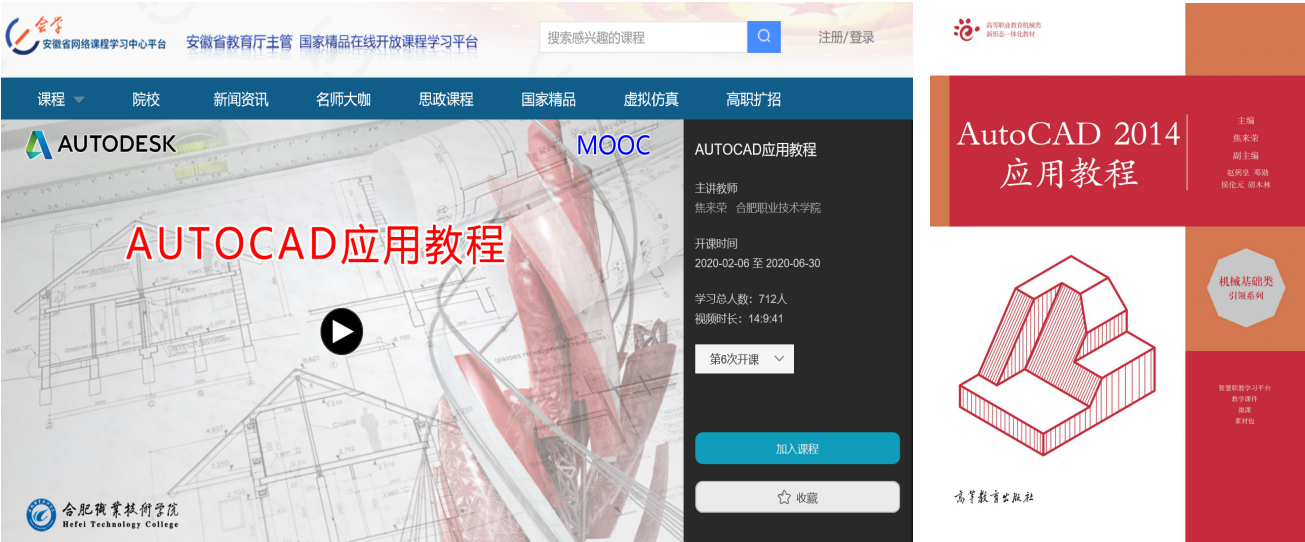This screenshot has width=1305, height=542.
Task: Click the Hefei Technology College logo
Action: [103, 513]
